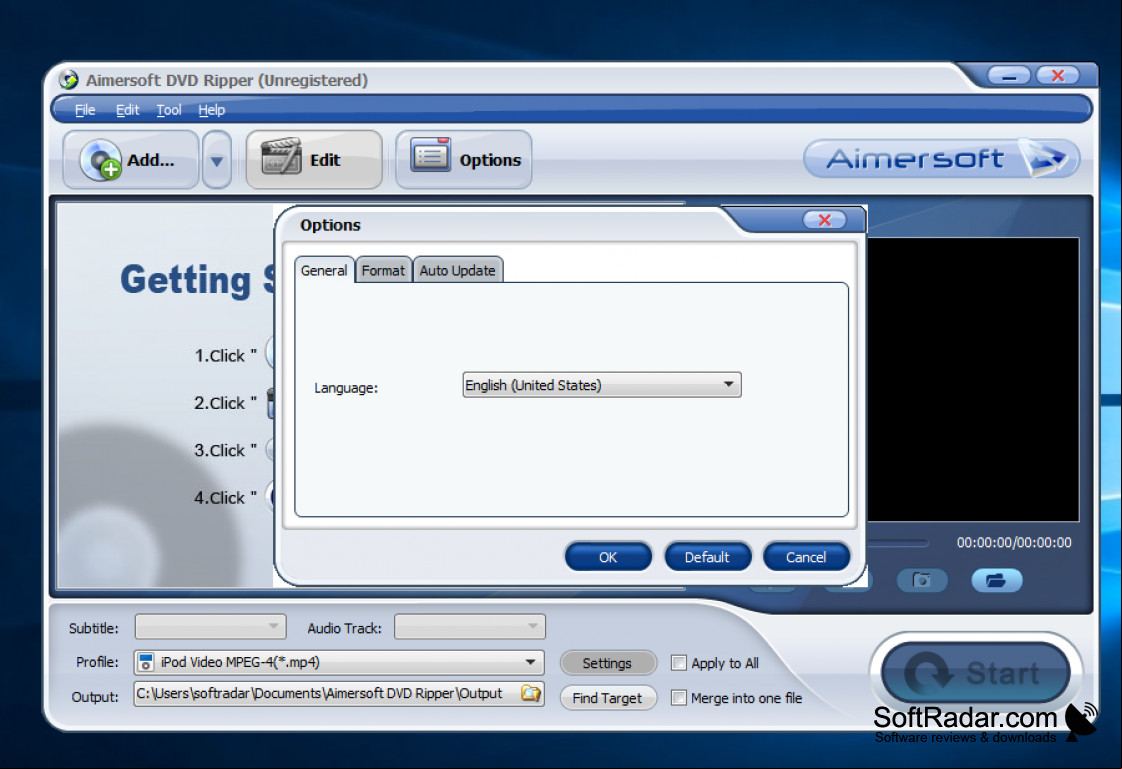Open the File menu
Image resolution: width=1122 pixels, height=769 pixels.
pos(85,110)
